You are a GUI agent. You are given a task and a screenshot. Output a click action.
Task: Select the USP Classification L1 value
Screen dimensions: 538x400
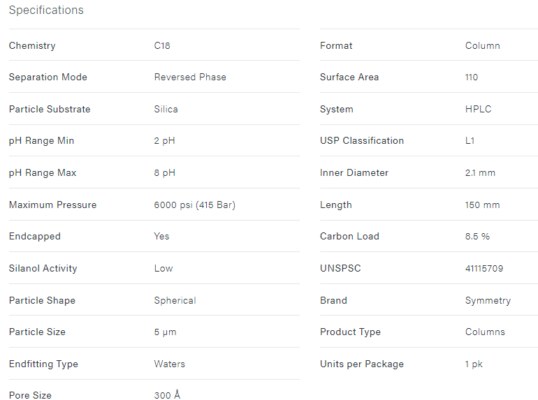pyautogui.click(x=470, y=141)
